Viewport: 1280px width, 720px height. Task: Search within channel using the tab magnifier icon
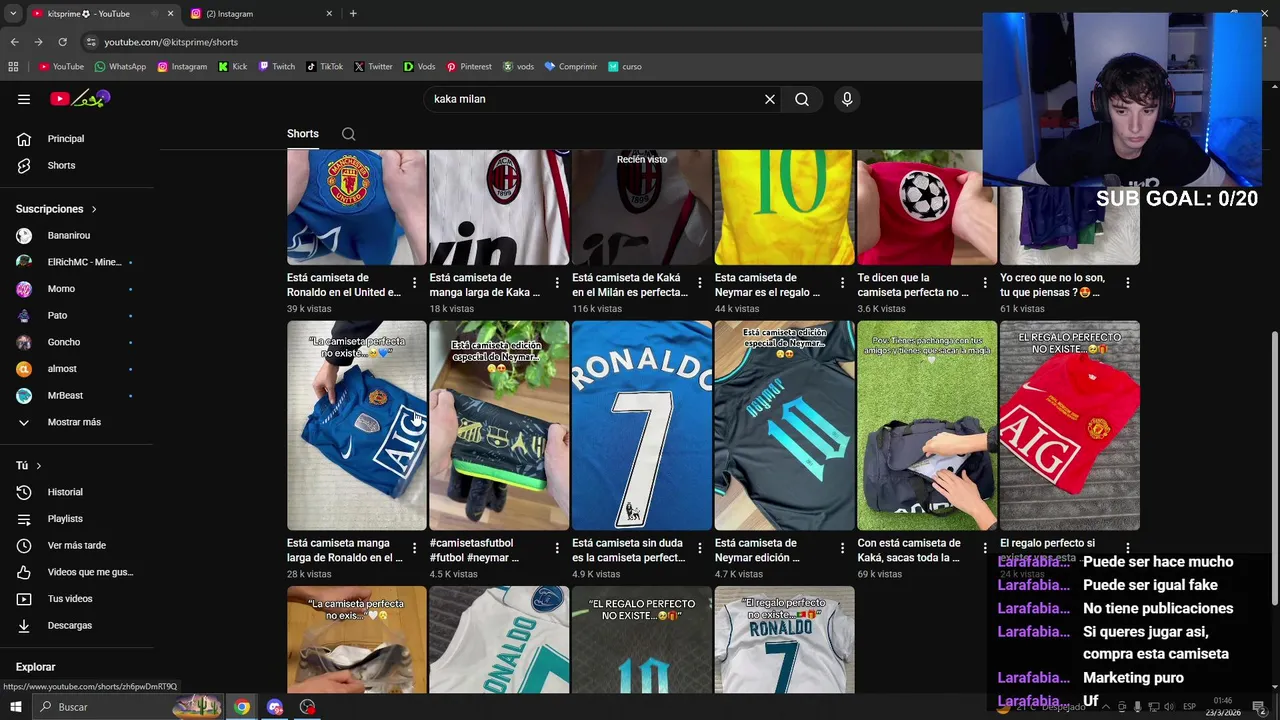pos(348,134)
